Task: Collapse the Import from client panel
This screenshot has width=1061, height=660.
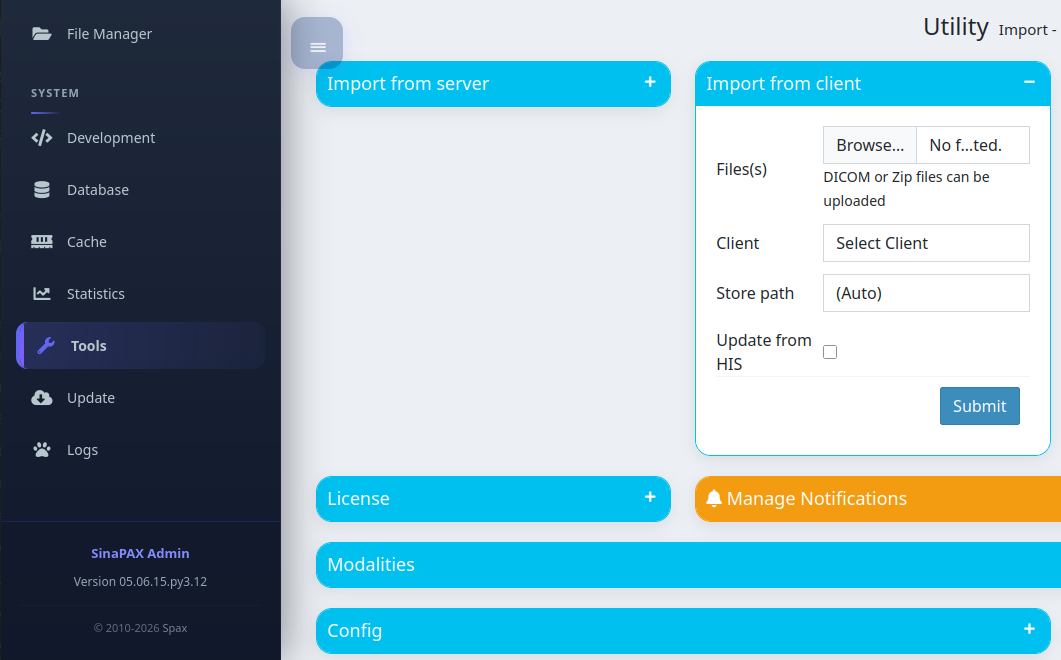Action: [1029, 82]
